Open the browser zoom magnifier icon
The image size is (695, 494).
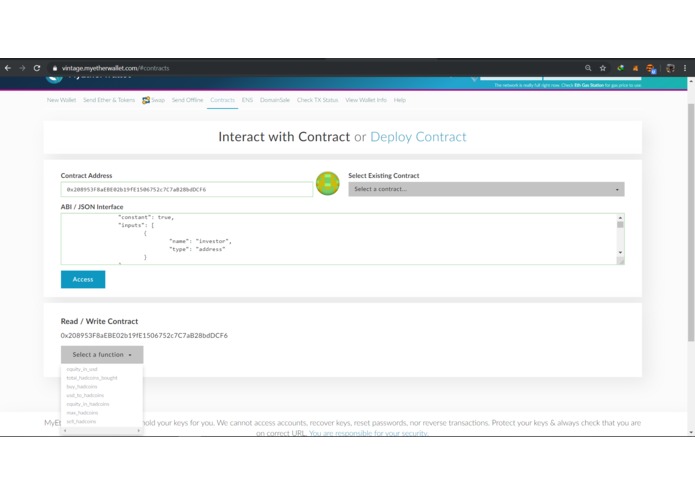click(x=588, y=68)
